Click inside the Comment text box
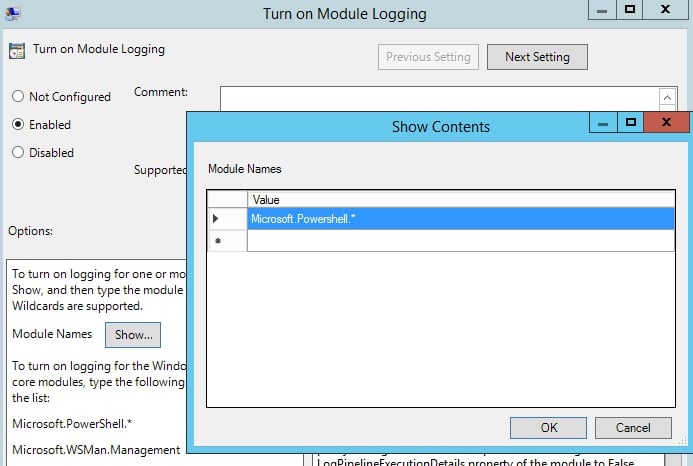 point(439,99)
